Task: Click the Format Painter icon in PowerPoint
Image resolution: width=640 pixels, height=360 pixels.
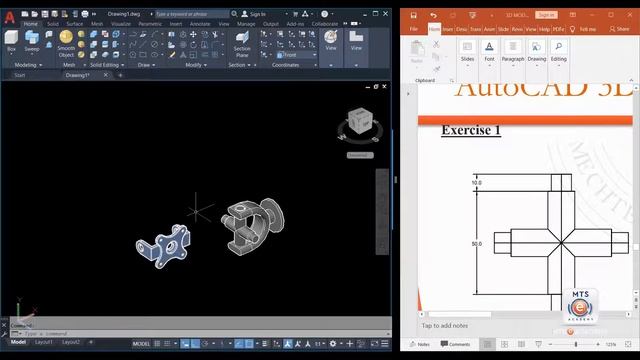Action: pyautogui.click(x=436, y=69)
